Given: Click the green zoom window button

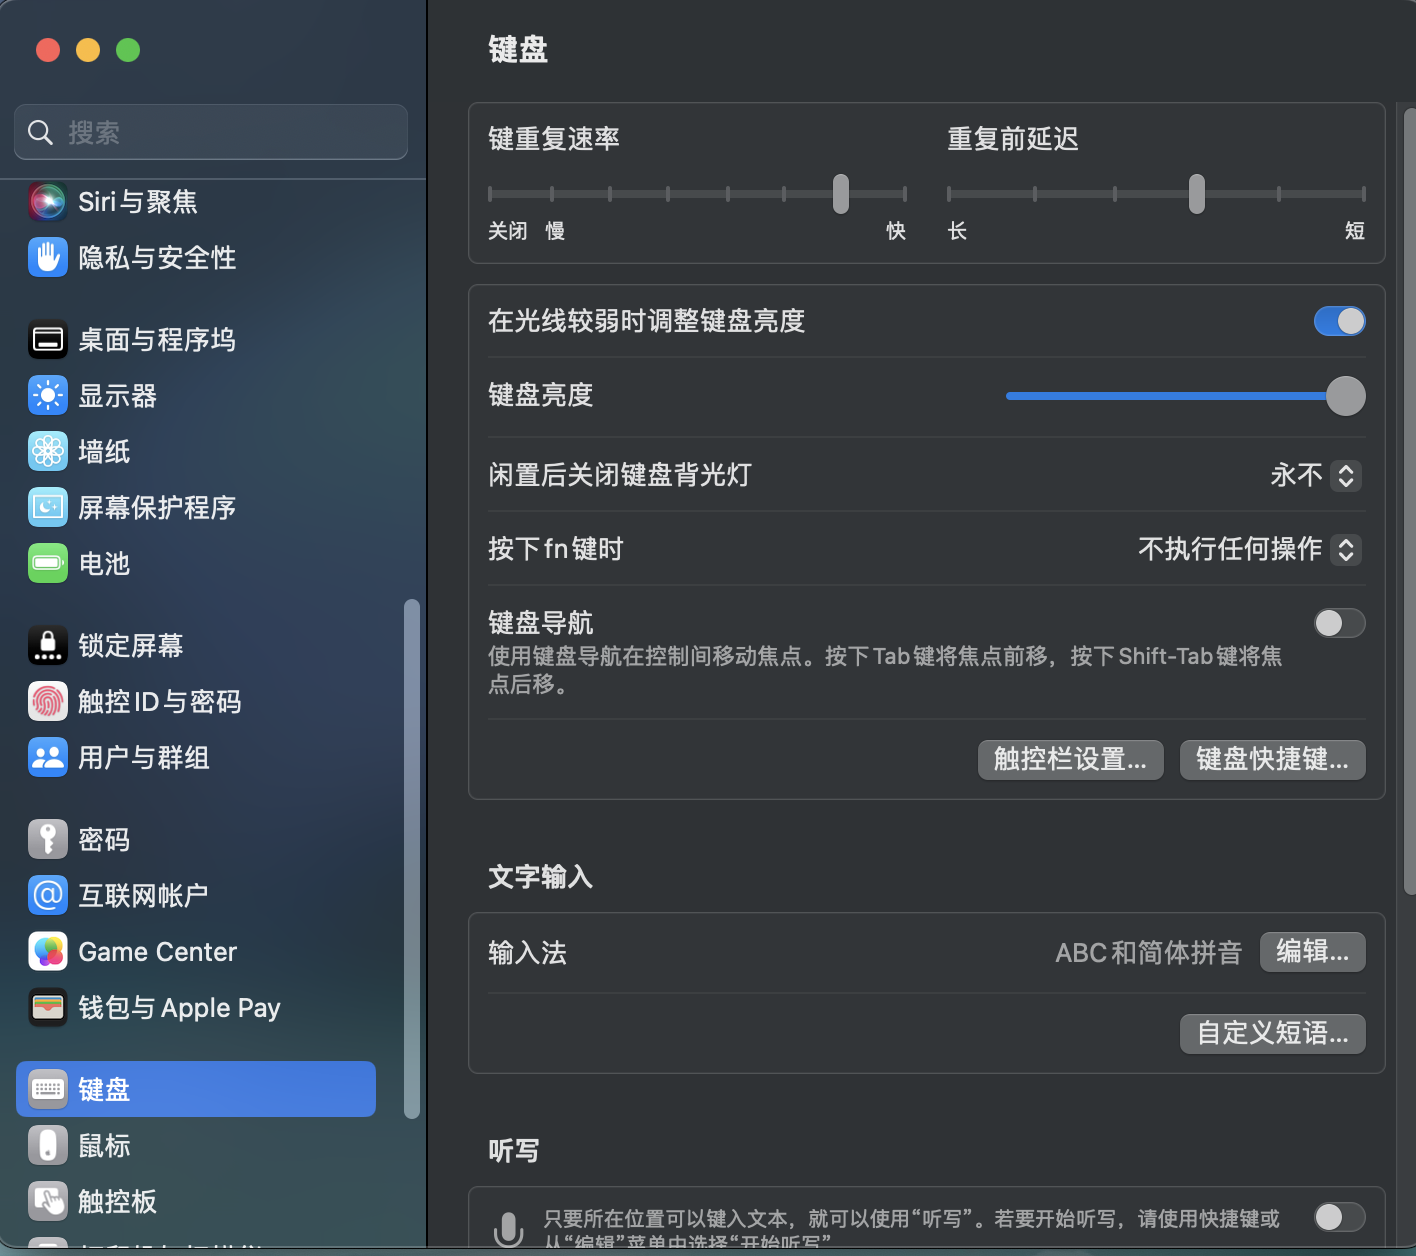Looking at the screenshot, I should [128, 50].
